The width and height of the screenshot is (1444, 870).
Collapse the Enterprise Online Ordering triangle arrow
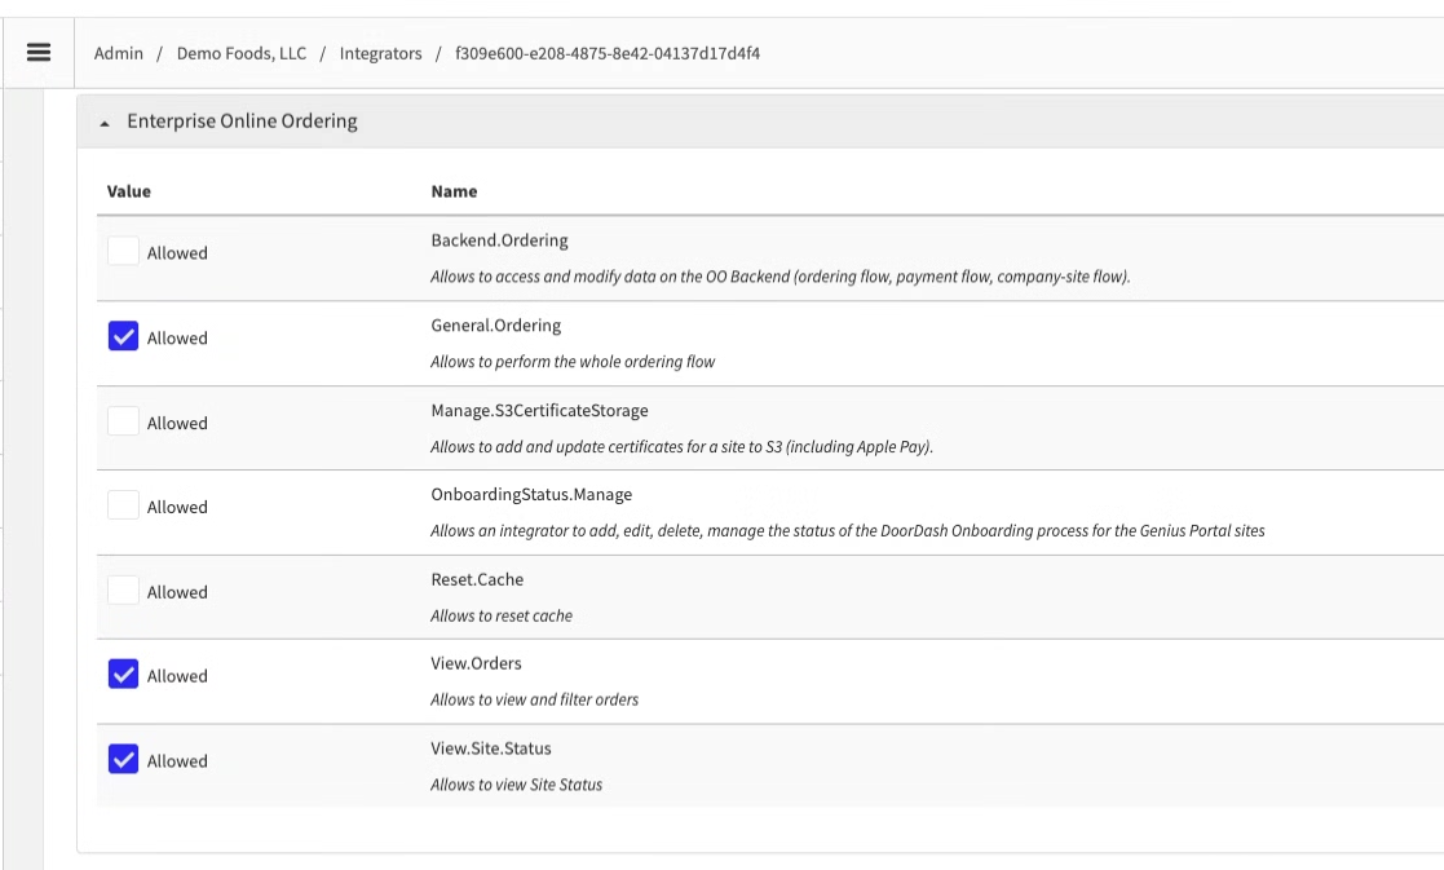[x=104, y=123]
